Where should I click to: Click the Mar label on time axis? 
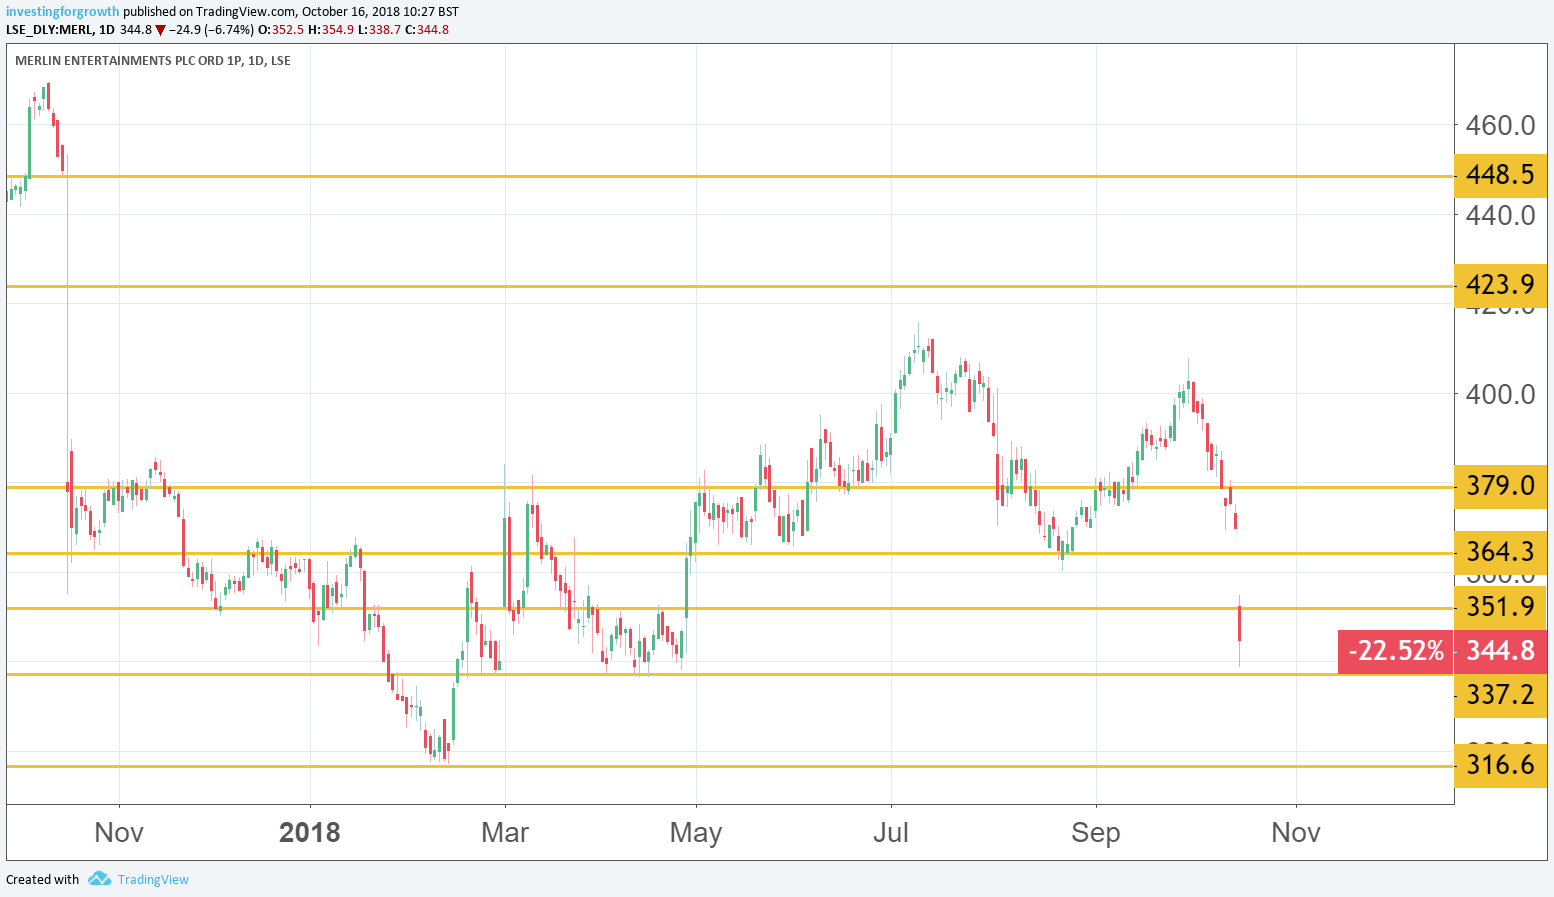tap(505, 832)
